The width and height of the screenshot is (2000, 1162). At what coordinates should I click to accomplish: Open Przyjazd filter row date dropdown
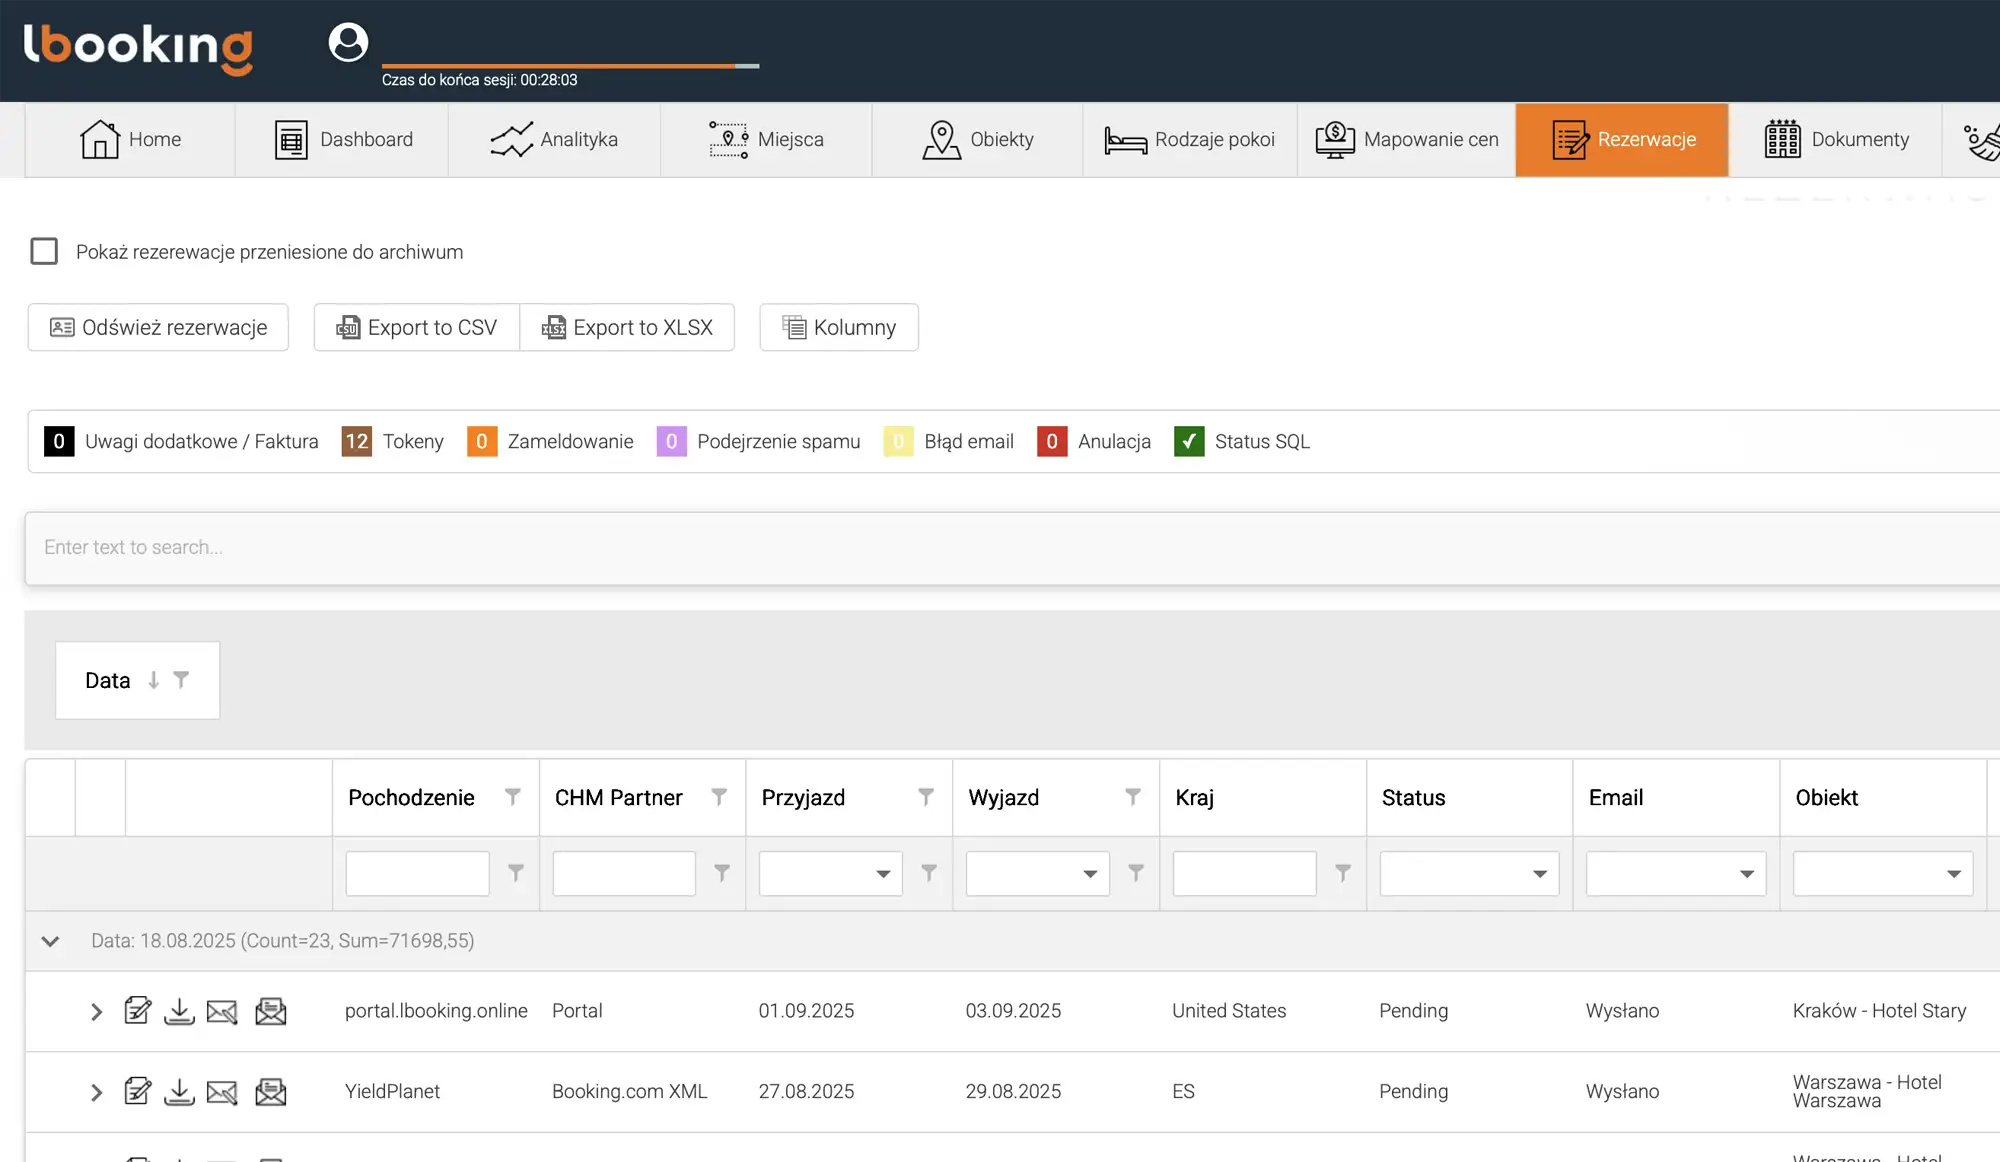click(883, 874)
